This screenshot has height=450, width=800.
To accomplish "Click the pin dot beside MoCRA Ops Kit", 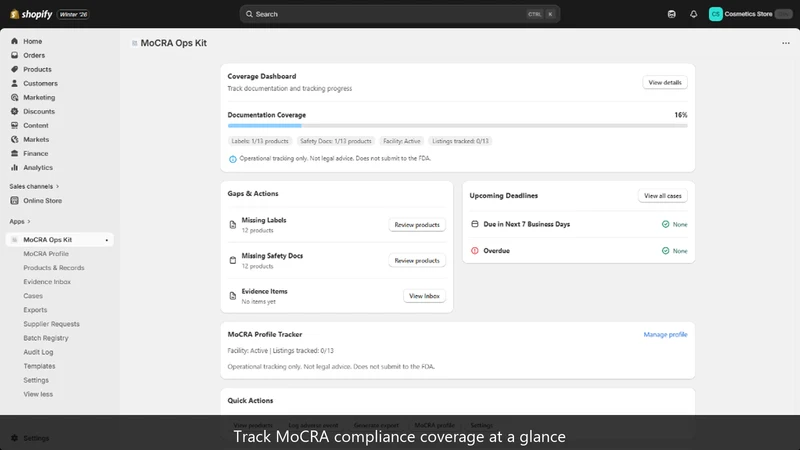I will [107, 240].
